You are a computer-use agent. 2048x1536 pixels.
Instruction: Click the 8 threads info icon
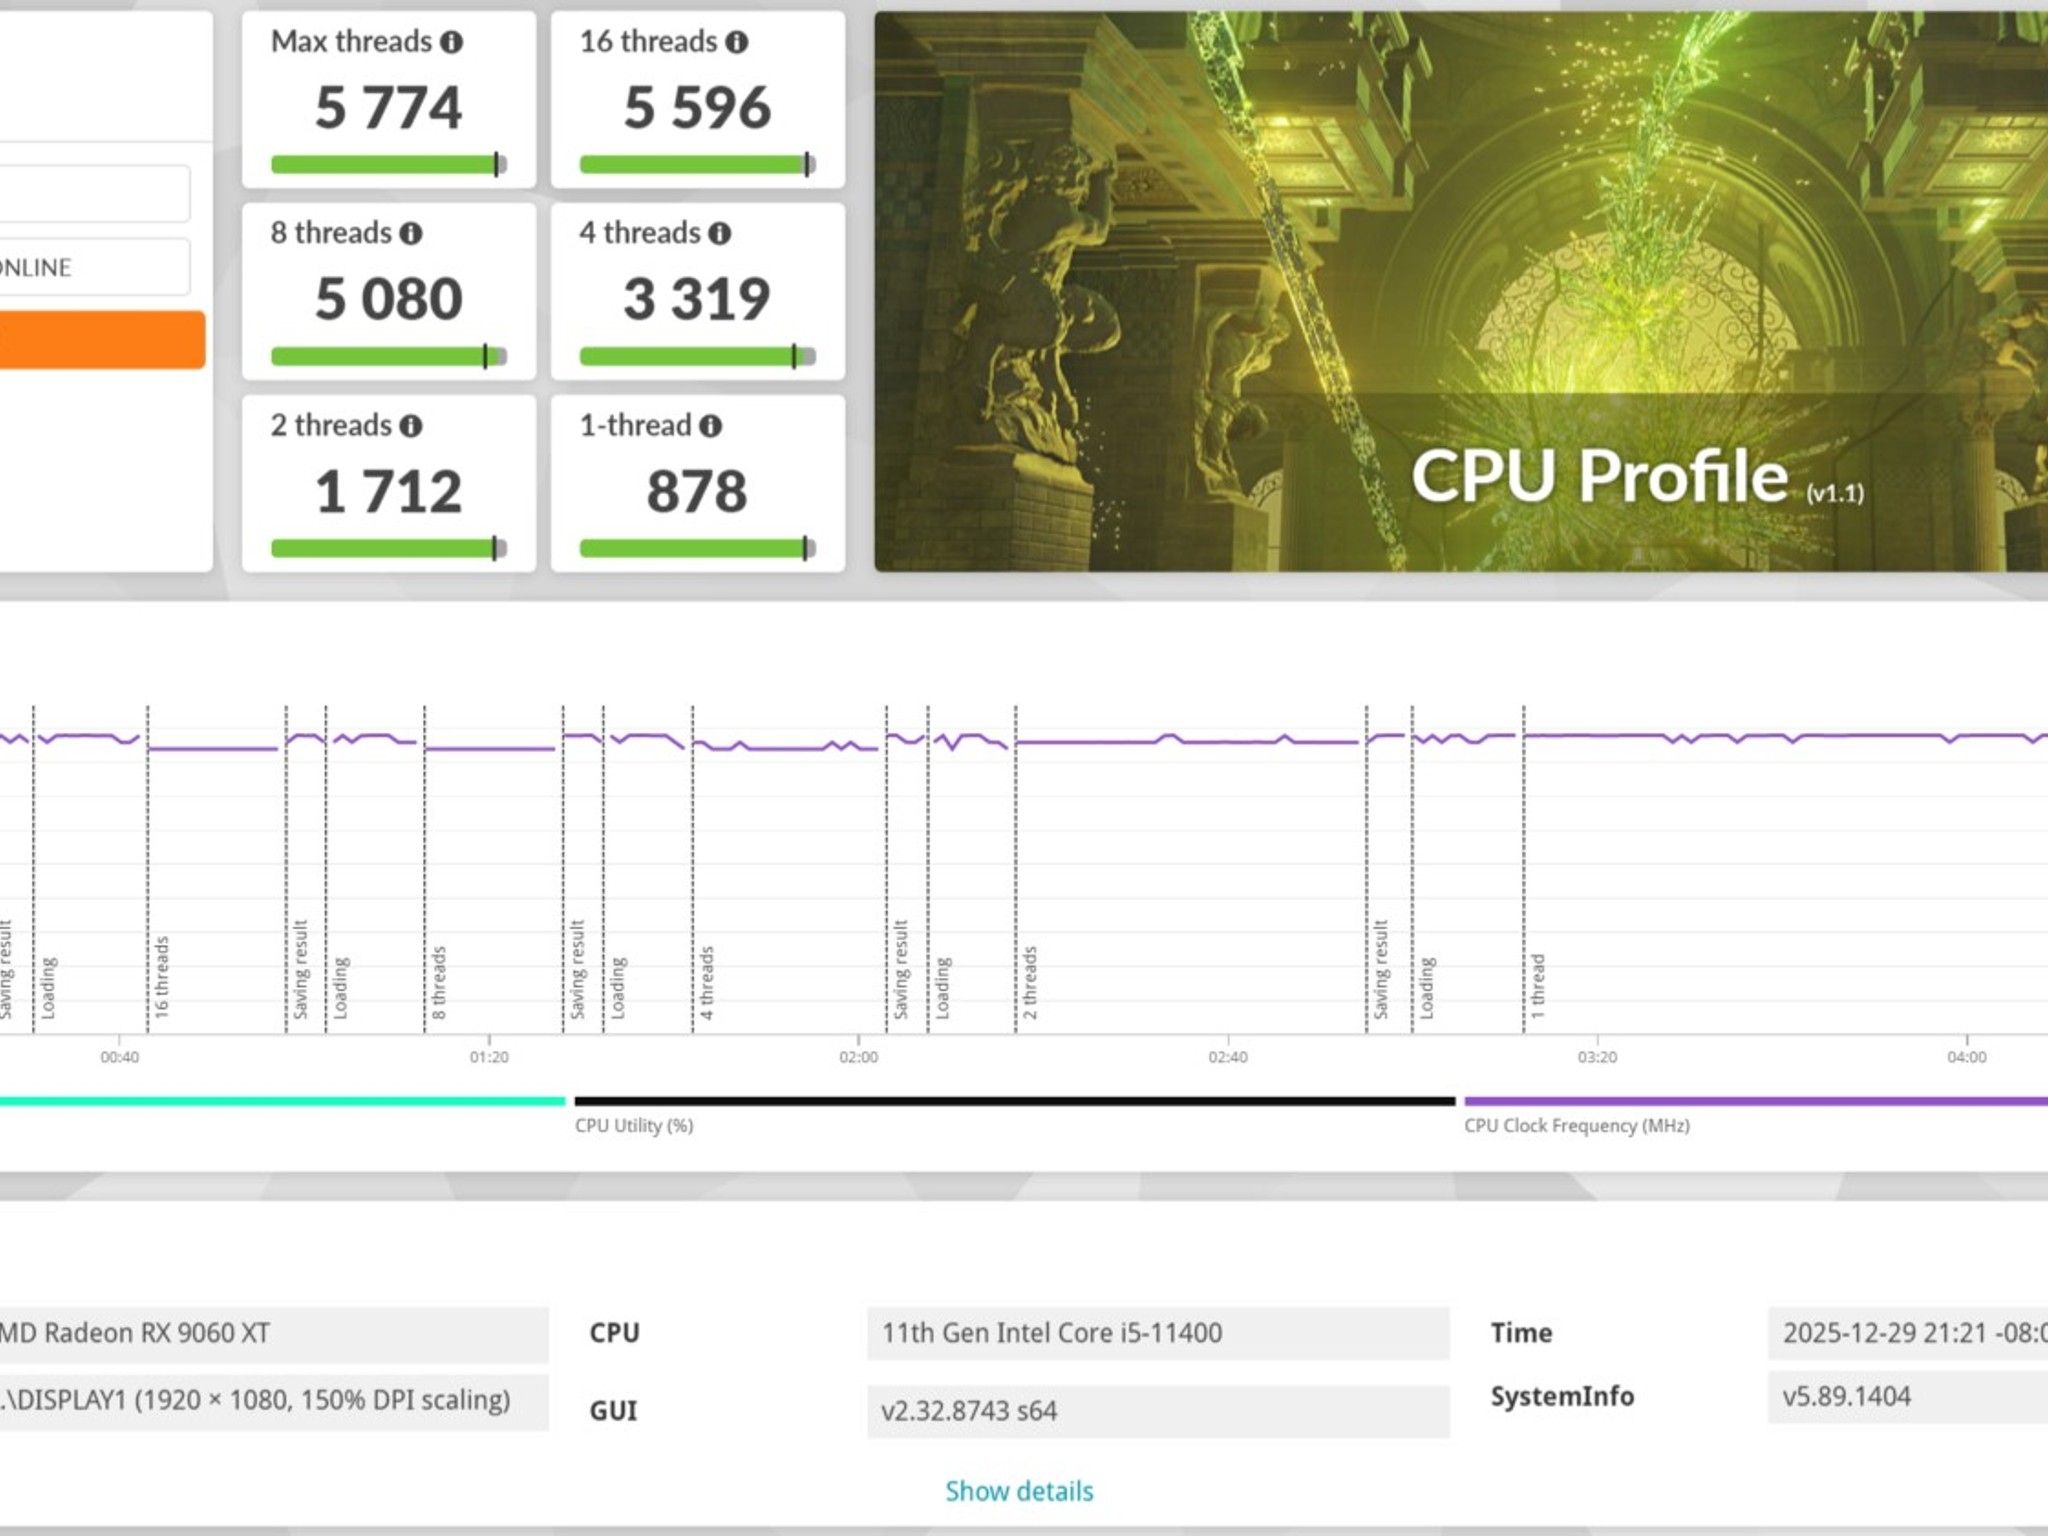[411, 234]
